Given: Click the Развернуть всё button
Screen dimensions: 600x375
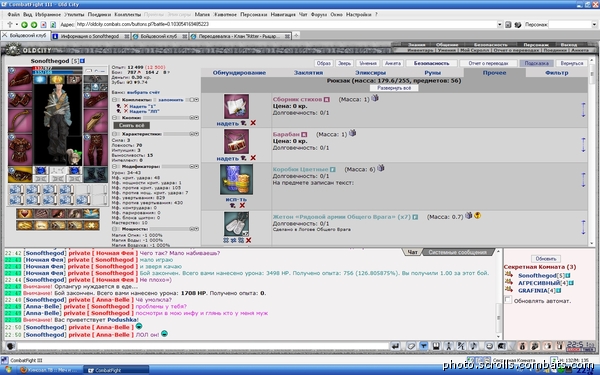Looking at the screenshot, I should (394, 88).
